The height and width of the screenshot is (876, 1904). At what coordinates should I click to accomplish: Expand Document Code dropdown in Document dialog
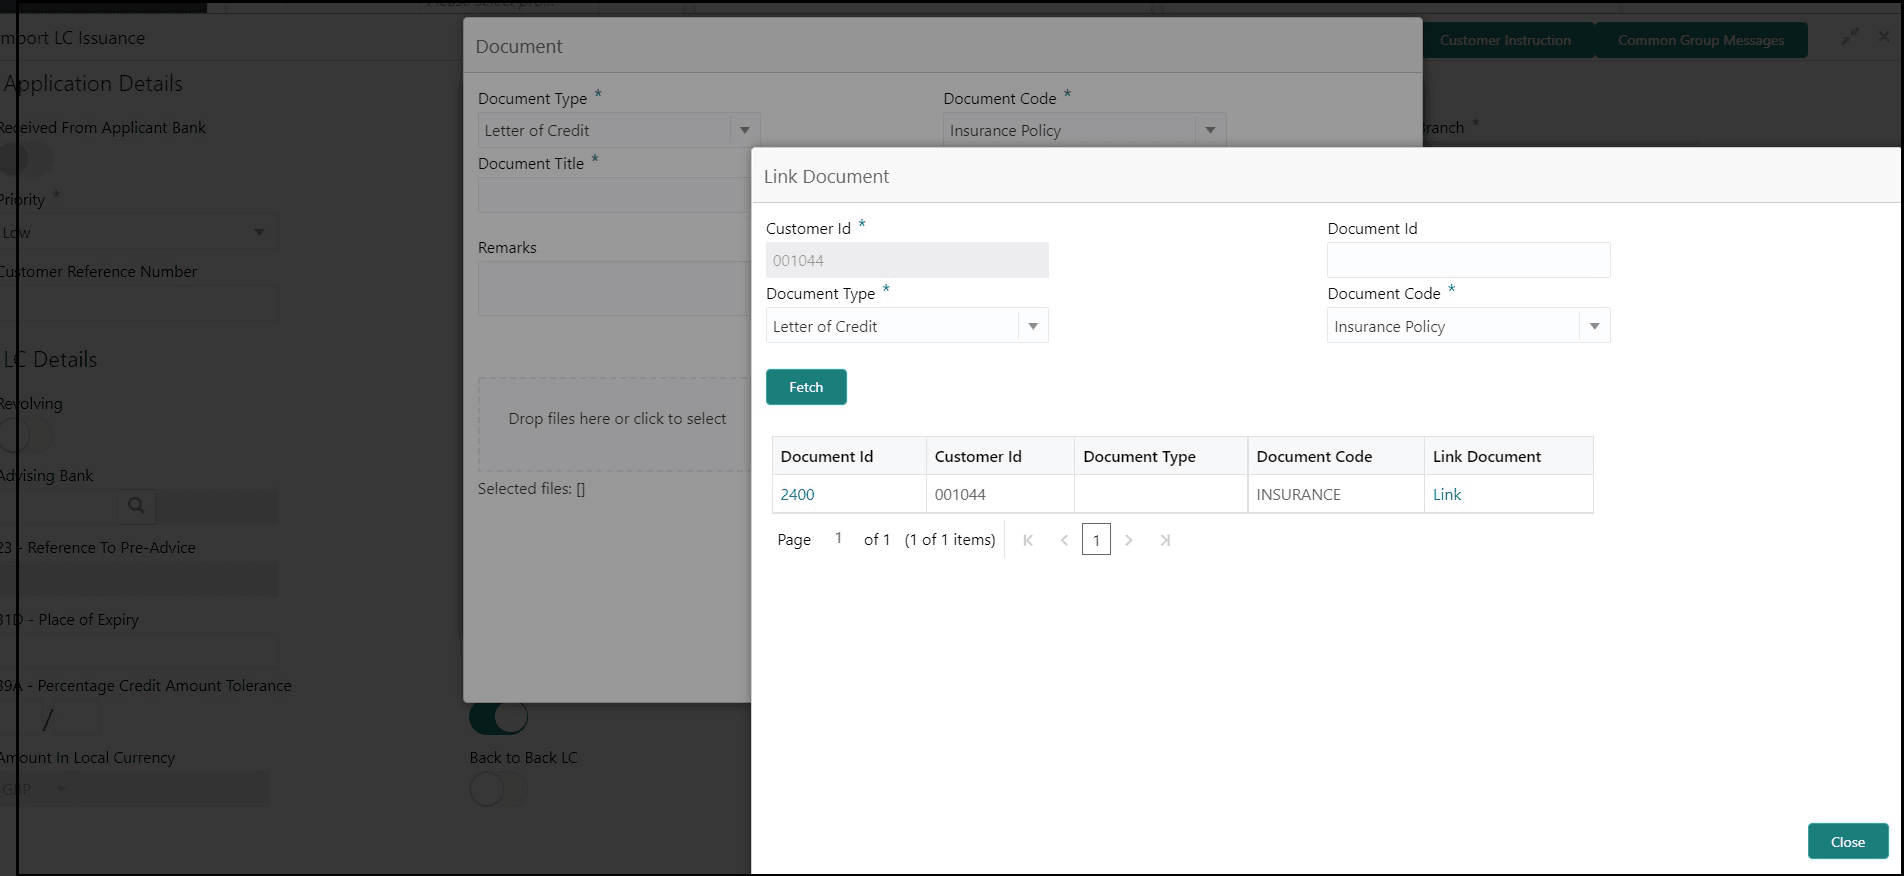coord(1211,130)
